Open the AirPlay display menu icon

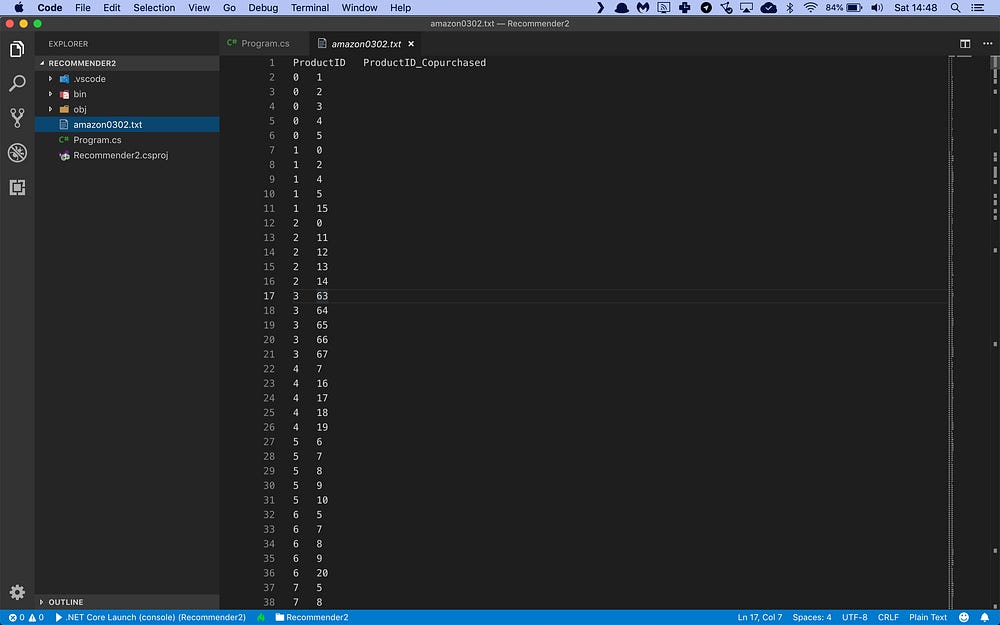click(x=746, y=8)
